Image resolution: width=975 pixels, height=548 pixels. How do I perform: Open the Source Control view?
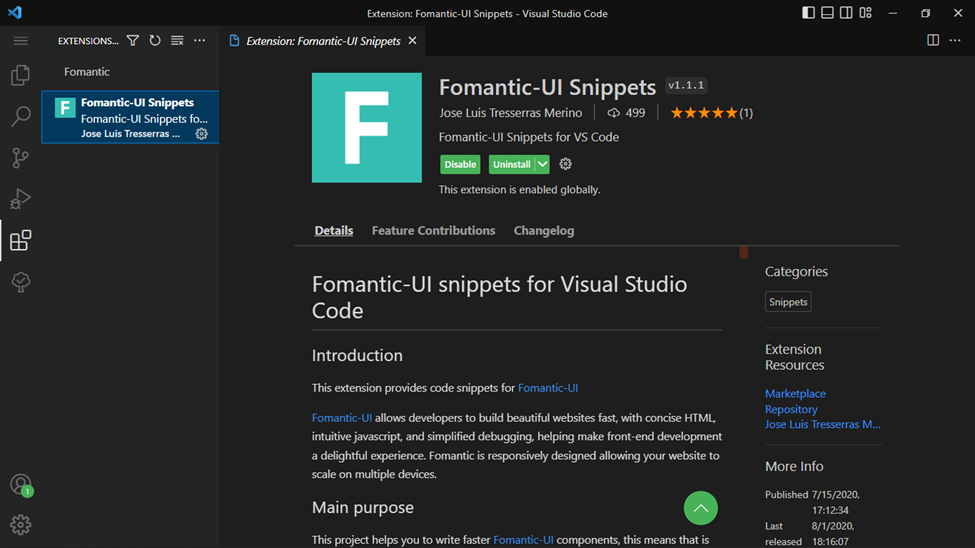click(x=21, y=158)
